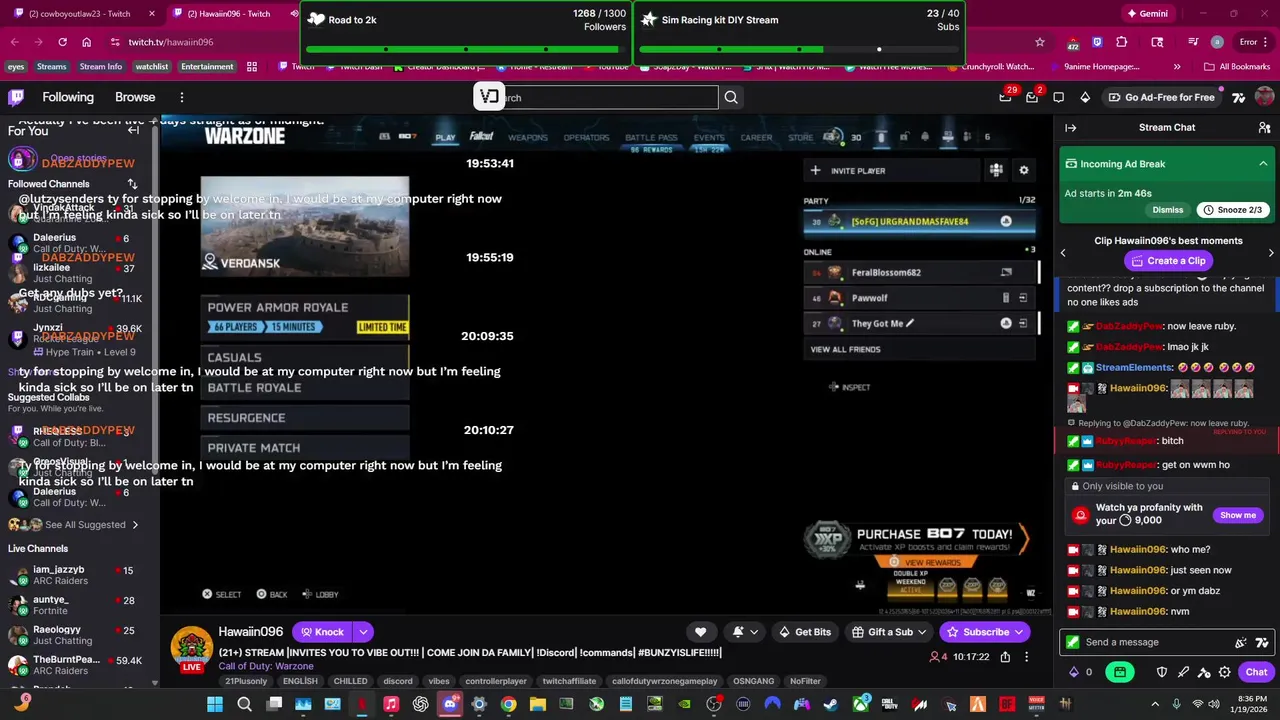Open the whispers icon with 2 badge
The height and width of the screenshot is (720, 1280).
(1032, 97)
